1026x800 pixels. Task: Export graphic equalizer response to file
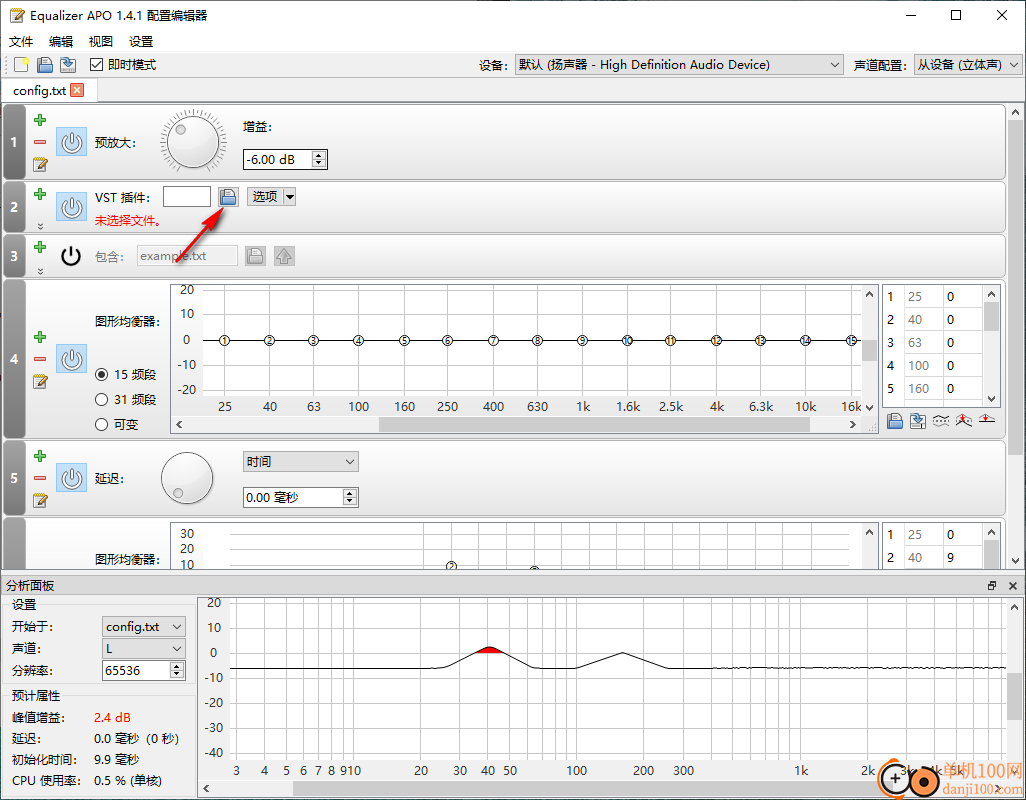point(918,421)
